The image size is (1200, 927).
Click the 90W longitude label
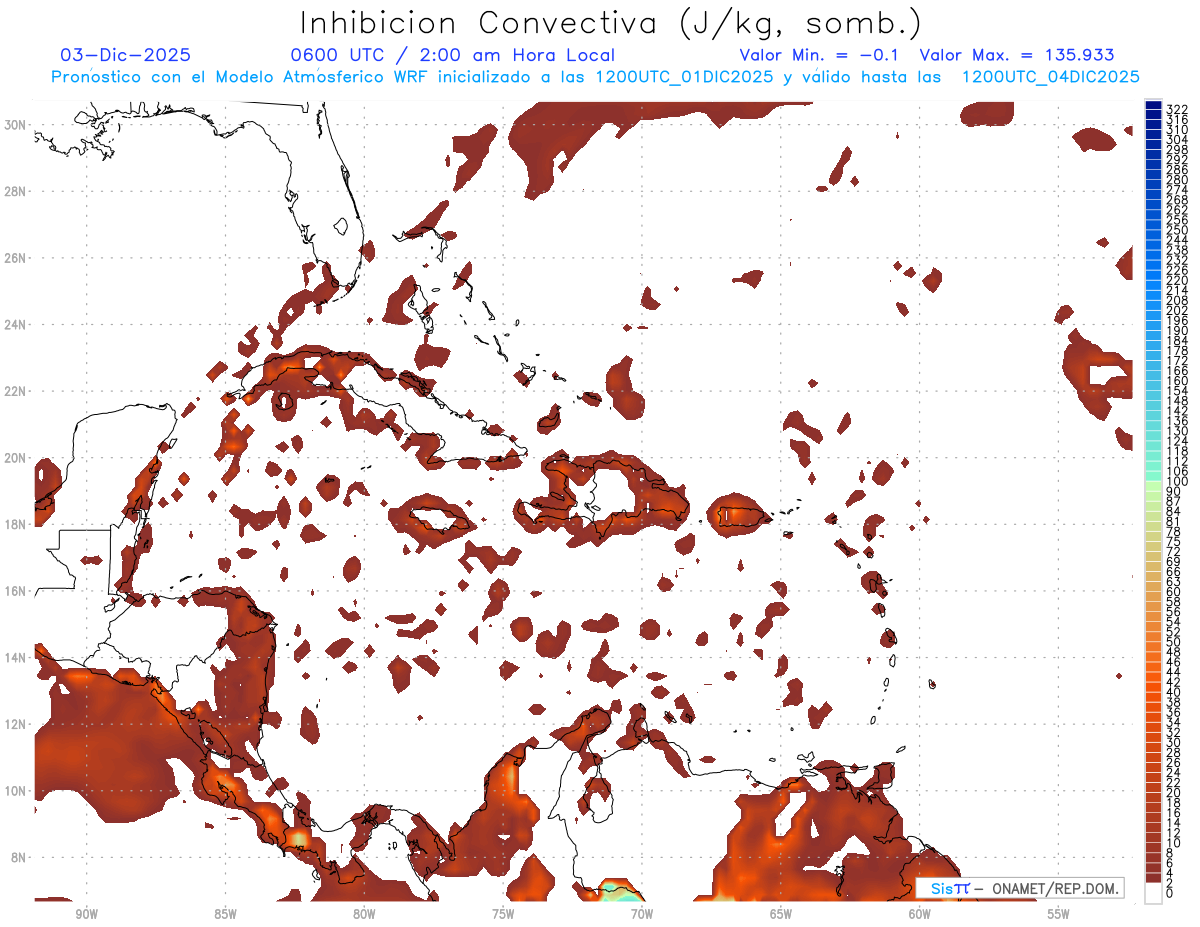(86, 914)
